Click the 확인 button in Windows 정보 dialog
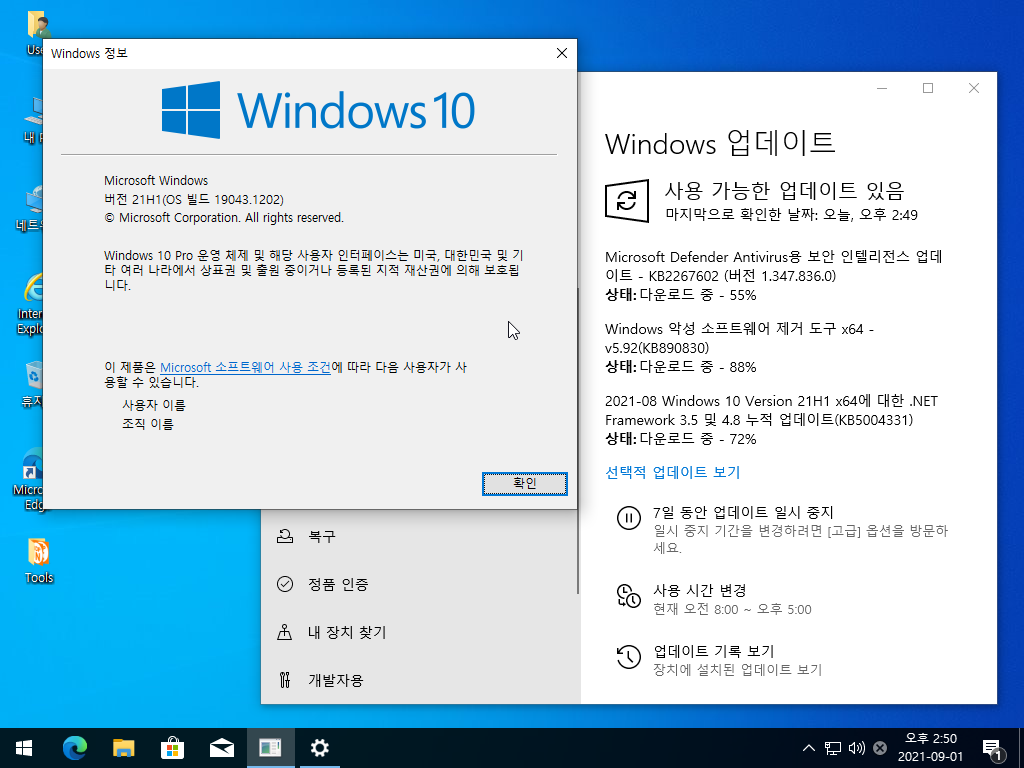The image size is (1024, 768). pos(524,483)
